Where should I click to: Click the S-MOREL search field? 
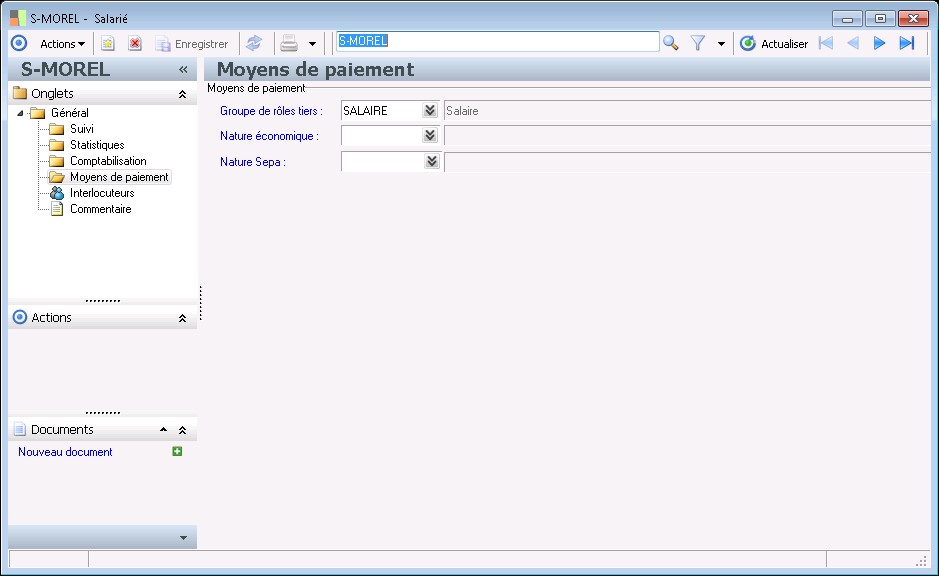(498, 41)
